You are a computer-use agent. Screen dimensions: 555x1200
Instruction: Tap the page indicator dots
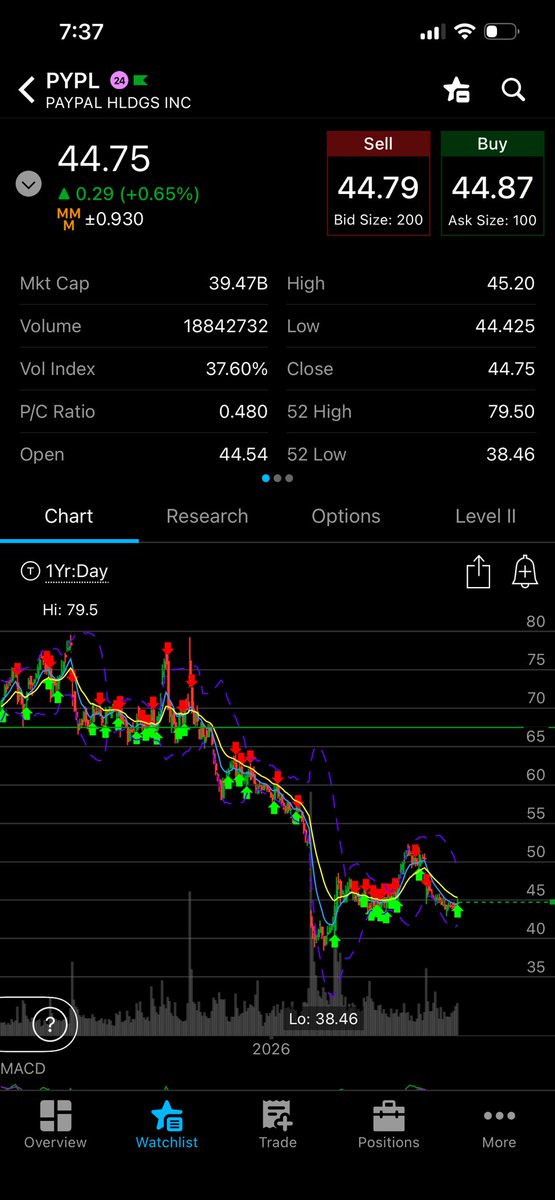(277, 478)
